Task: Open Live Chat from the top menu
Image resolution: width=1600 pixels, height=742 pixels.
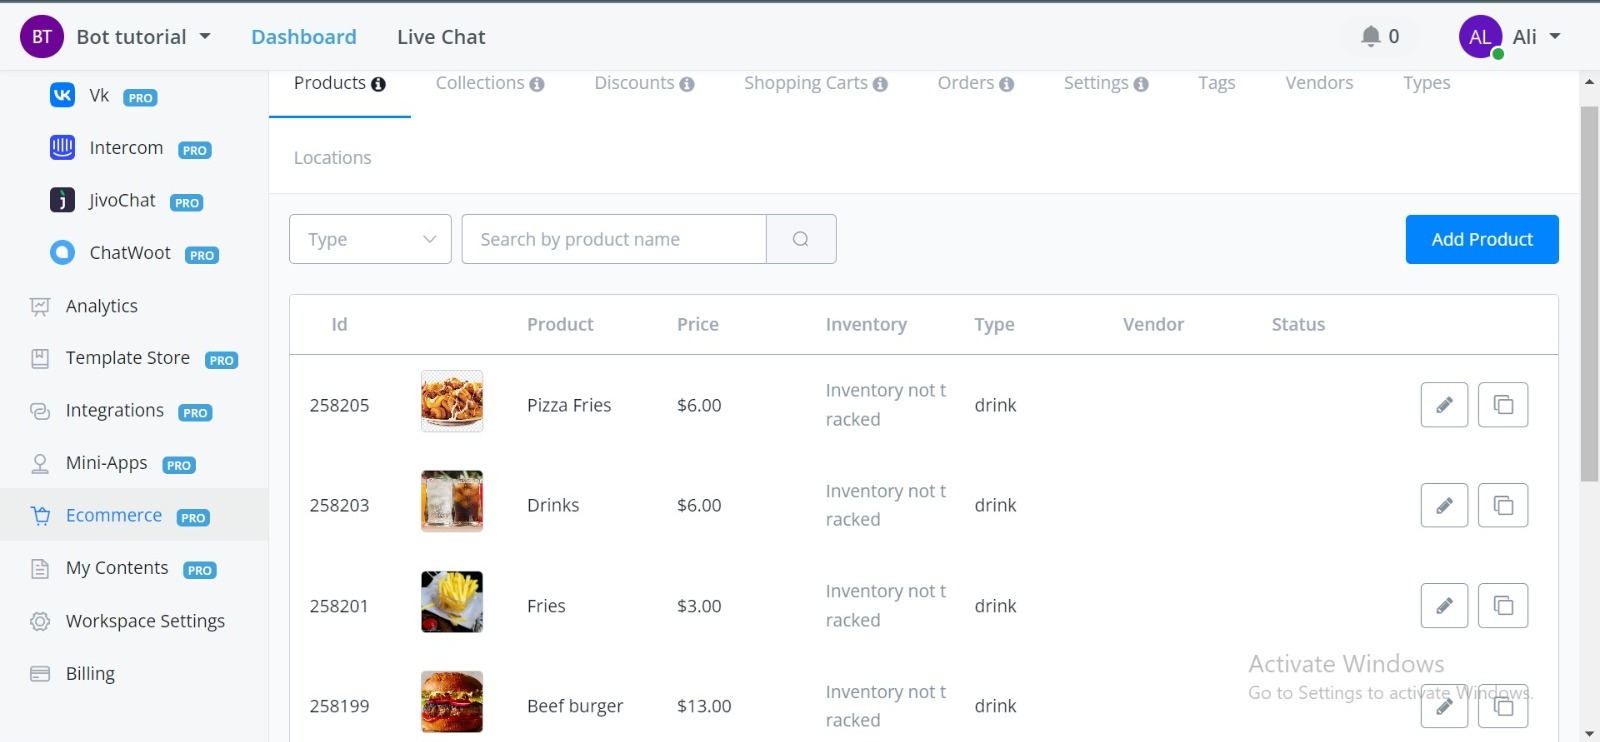Action: (441, 36)
